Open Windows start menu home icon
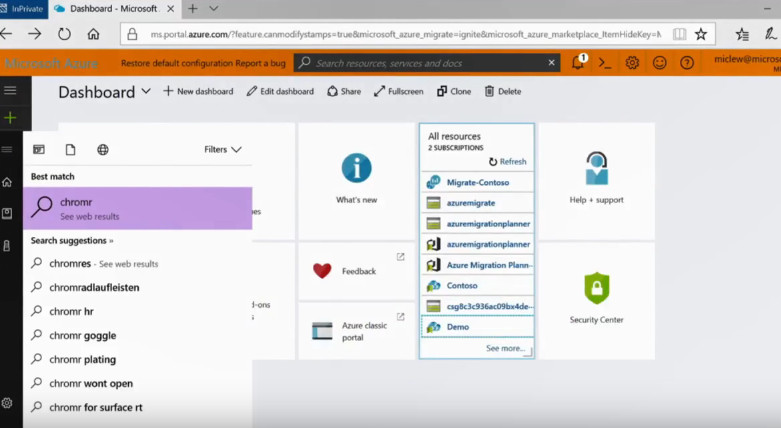The height and width of the screenshot is (428, 781). (x=7, y=182)
